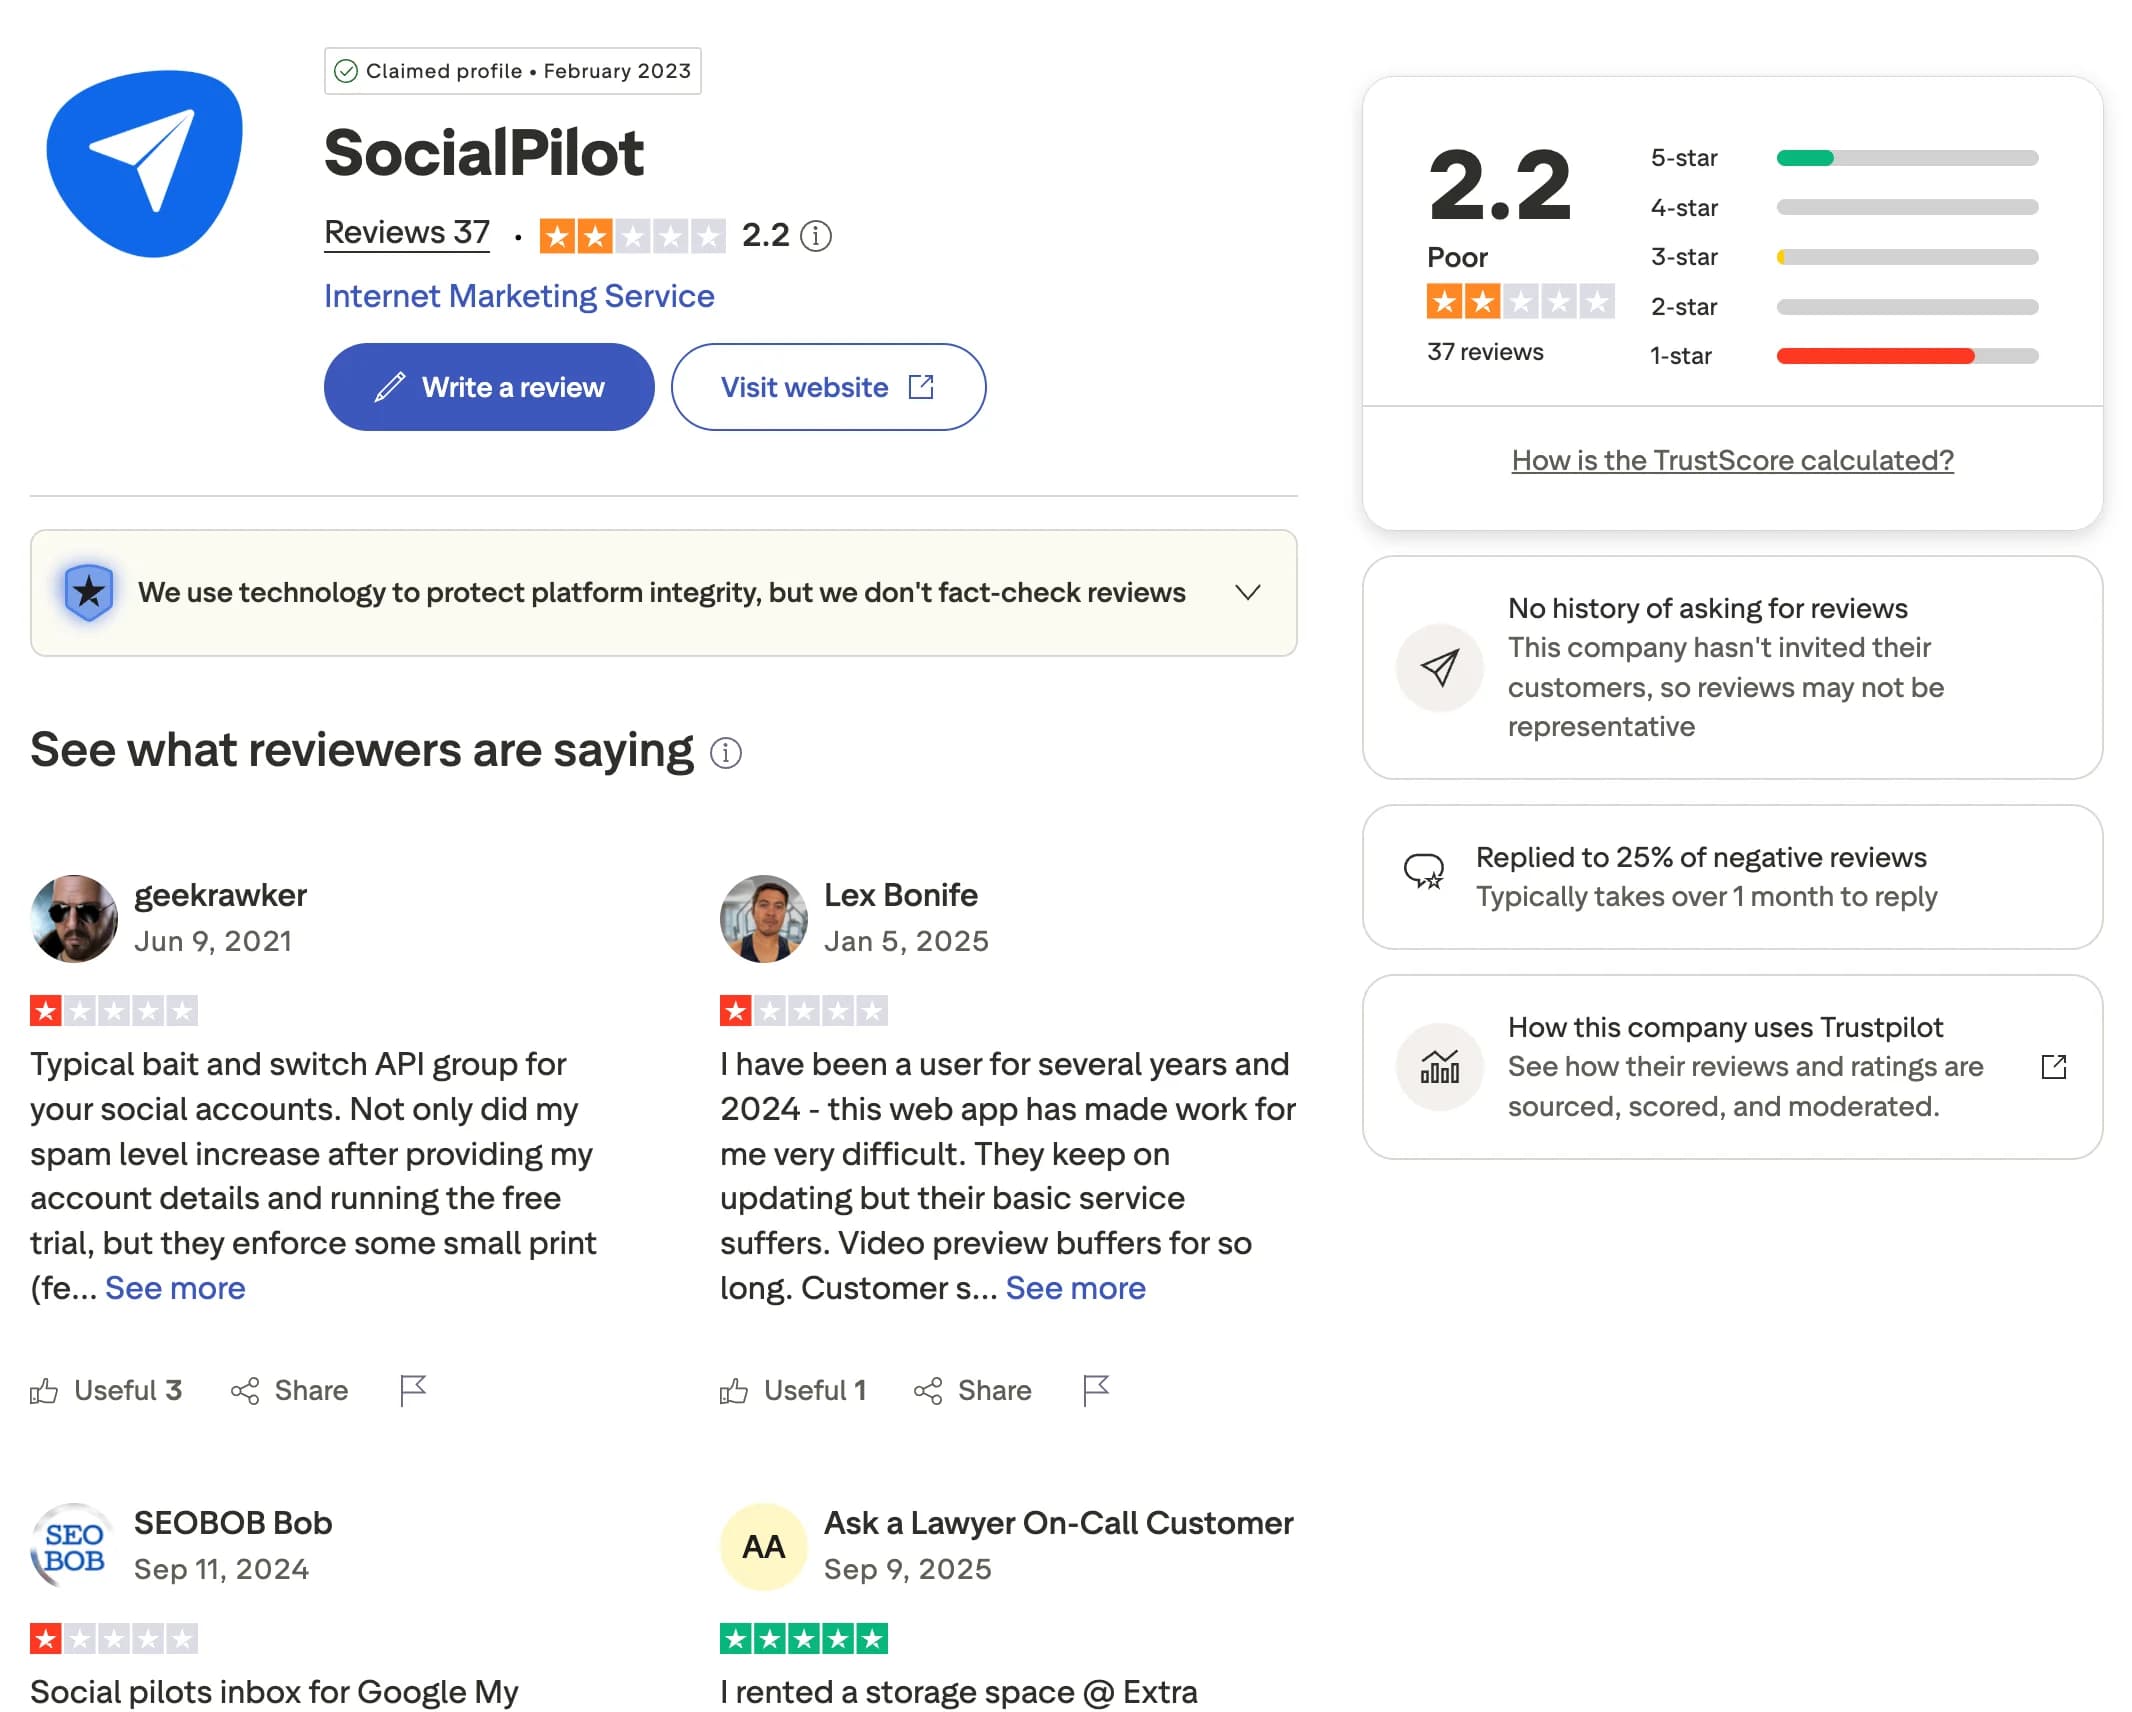Click the speech bubble icon in replies card

(x=1424, y=871)
